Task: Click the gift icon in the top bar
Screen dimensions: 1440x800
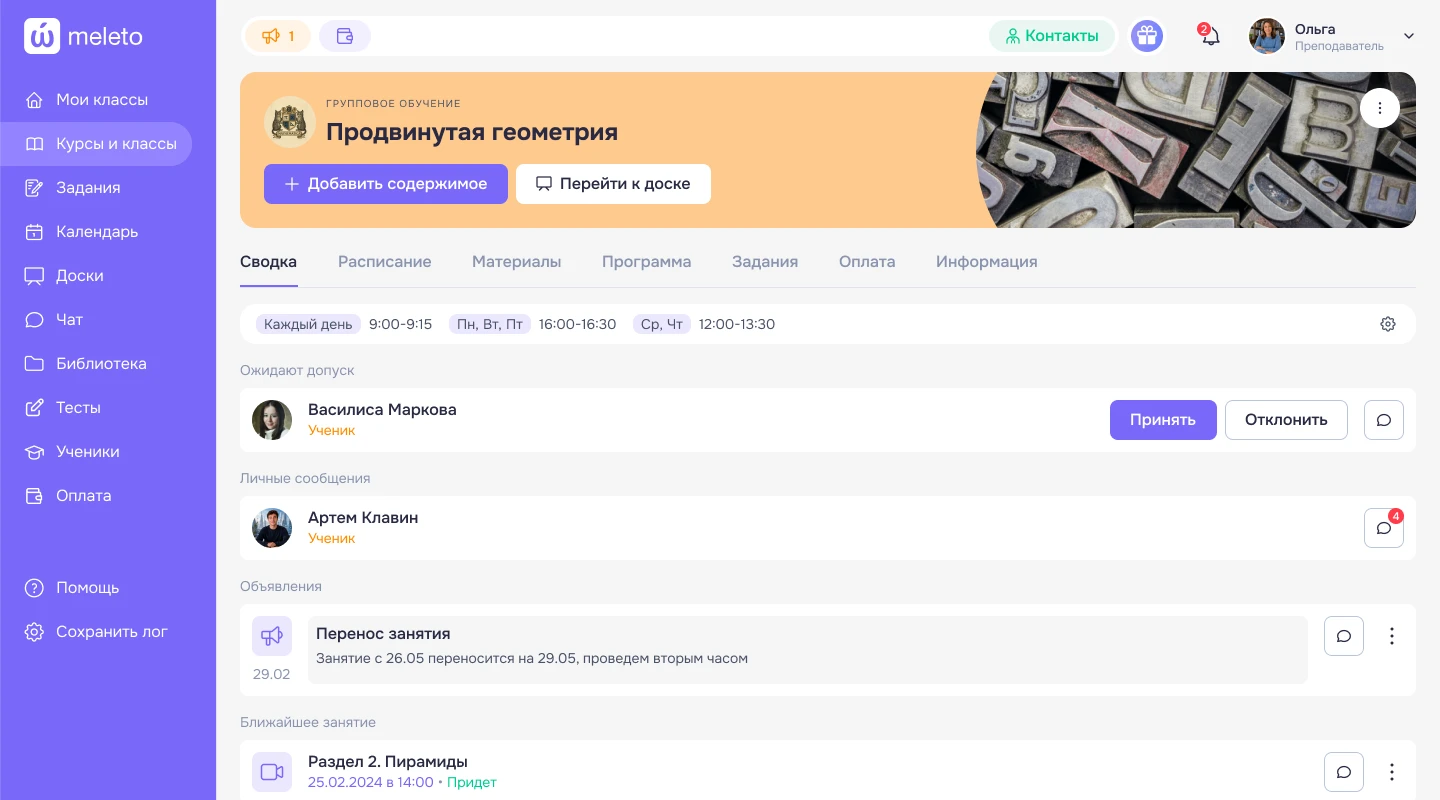Action: [x=1147, y=37]
